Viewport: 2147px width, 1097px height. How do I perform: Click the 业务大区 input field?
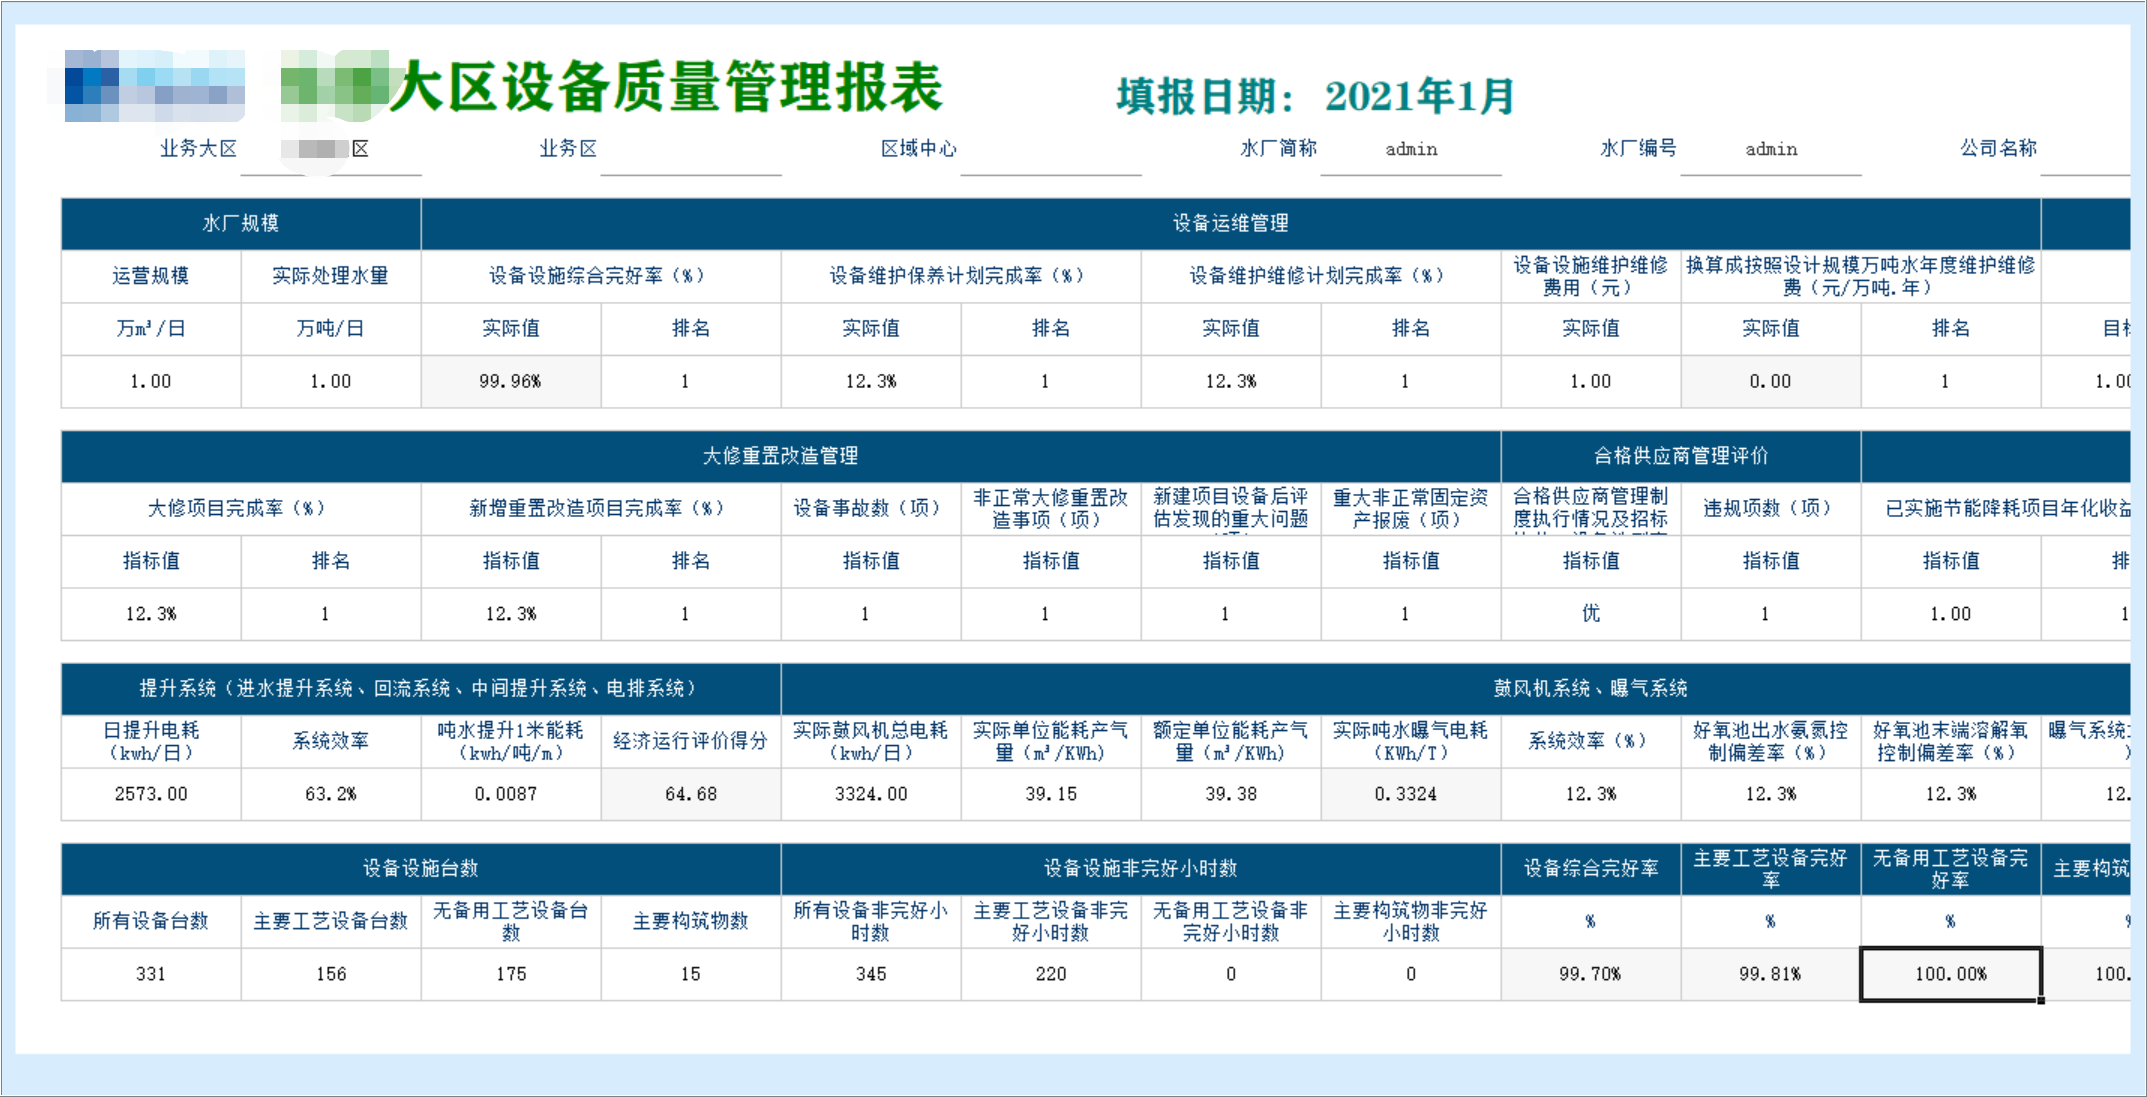click(331, 149)
